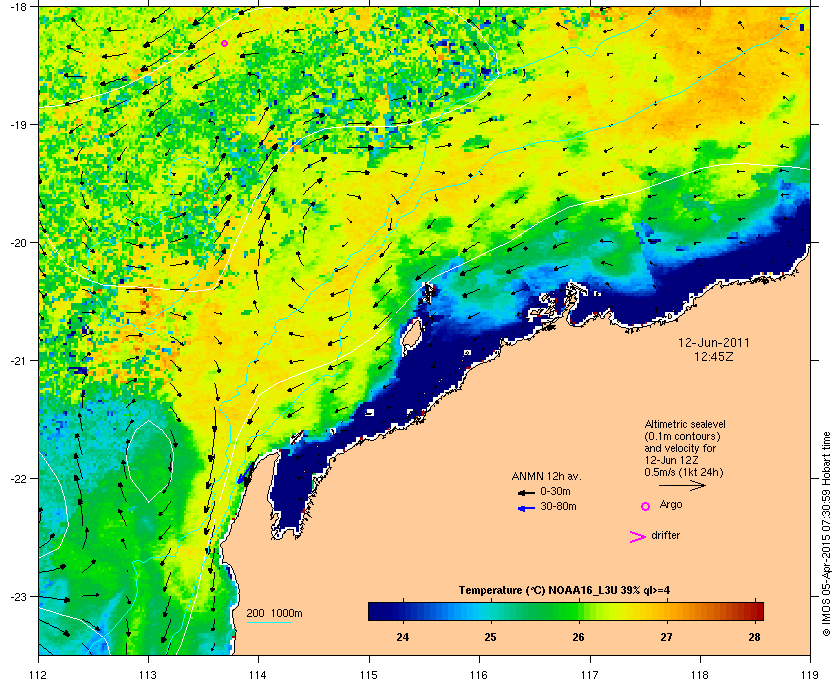Click the 27 tick label under color bar
Viewport: 840px width, 680px height.
(666, 637)
